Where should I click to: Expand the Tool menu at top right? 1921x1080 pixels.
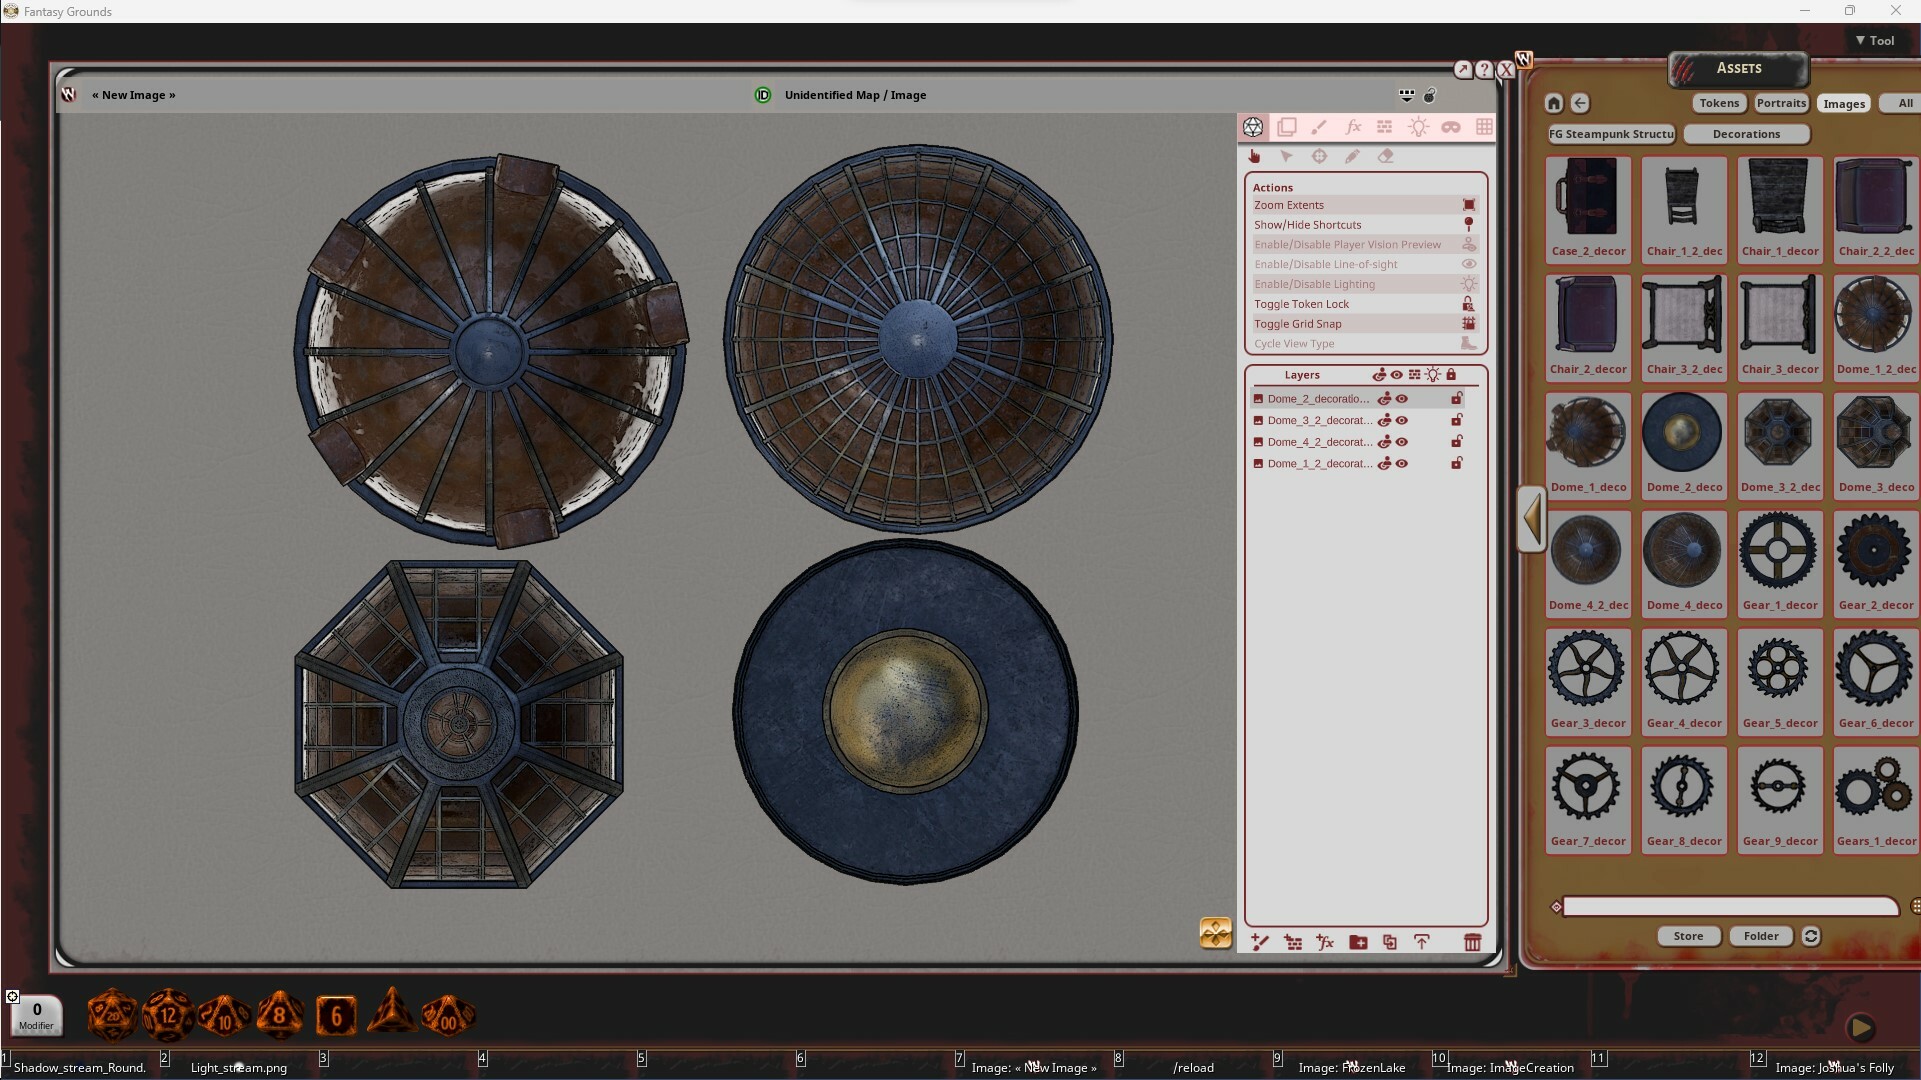pos(1874,40)
